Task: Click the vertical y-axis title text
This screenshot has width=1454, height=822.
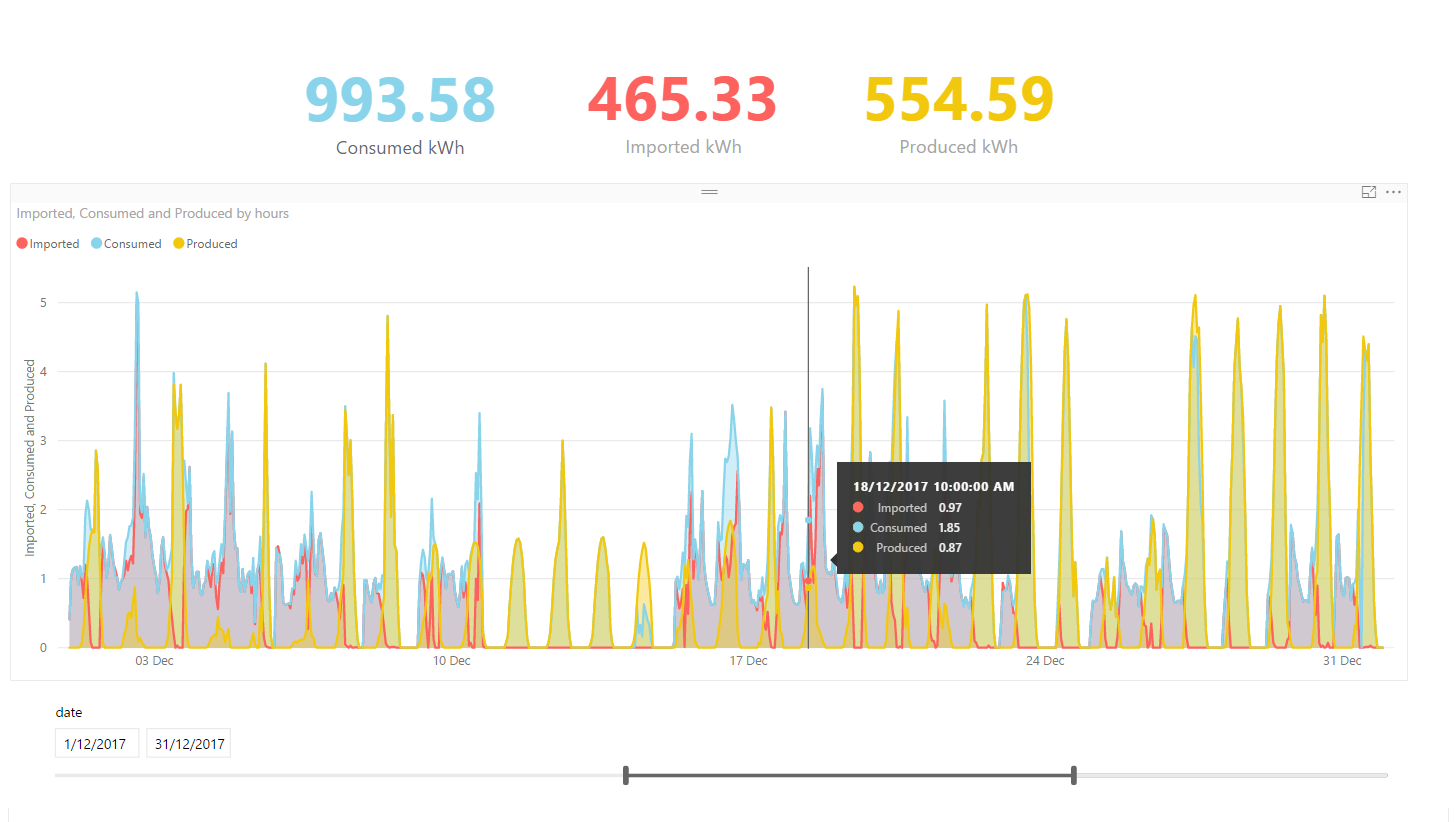Action: (31, 459)
